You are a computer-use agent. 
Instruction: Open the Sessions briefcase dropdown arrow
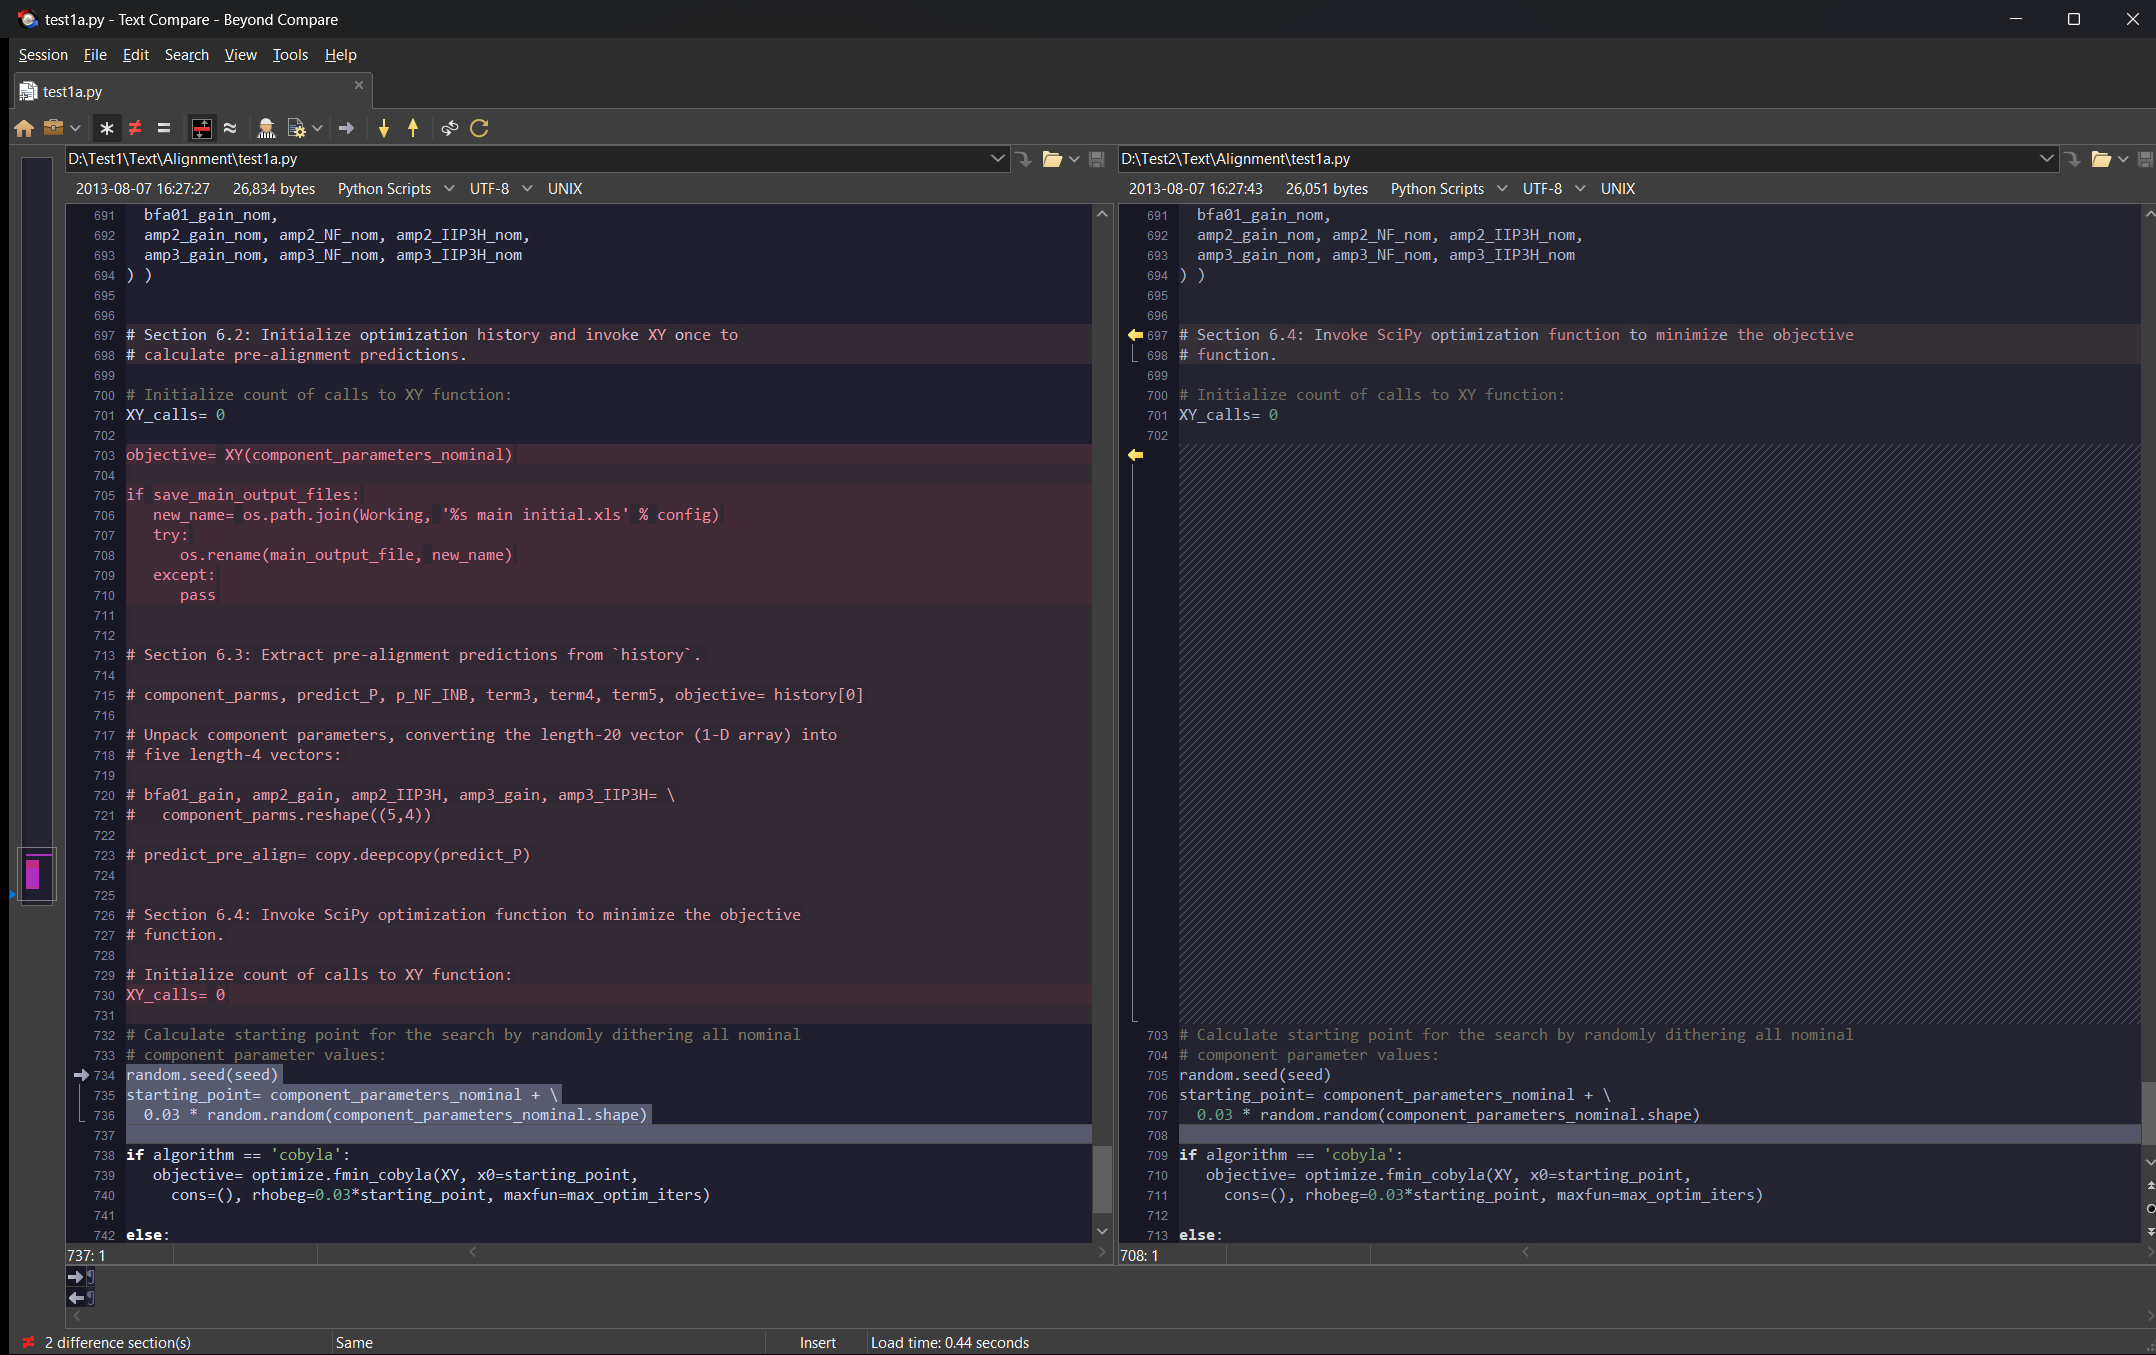(x=75, y=128)
